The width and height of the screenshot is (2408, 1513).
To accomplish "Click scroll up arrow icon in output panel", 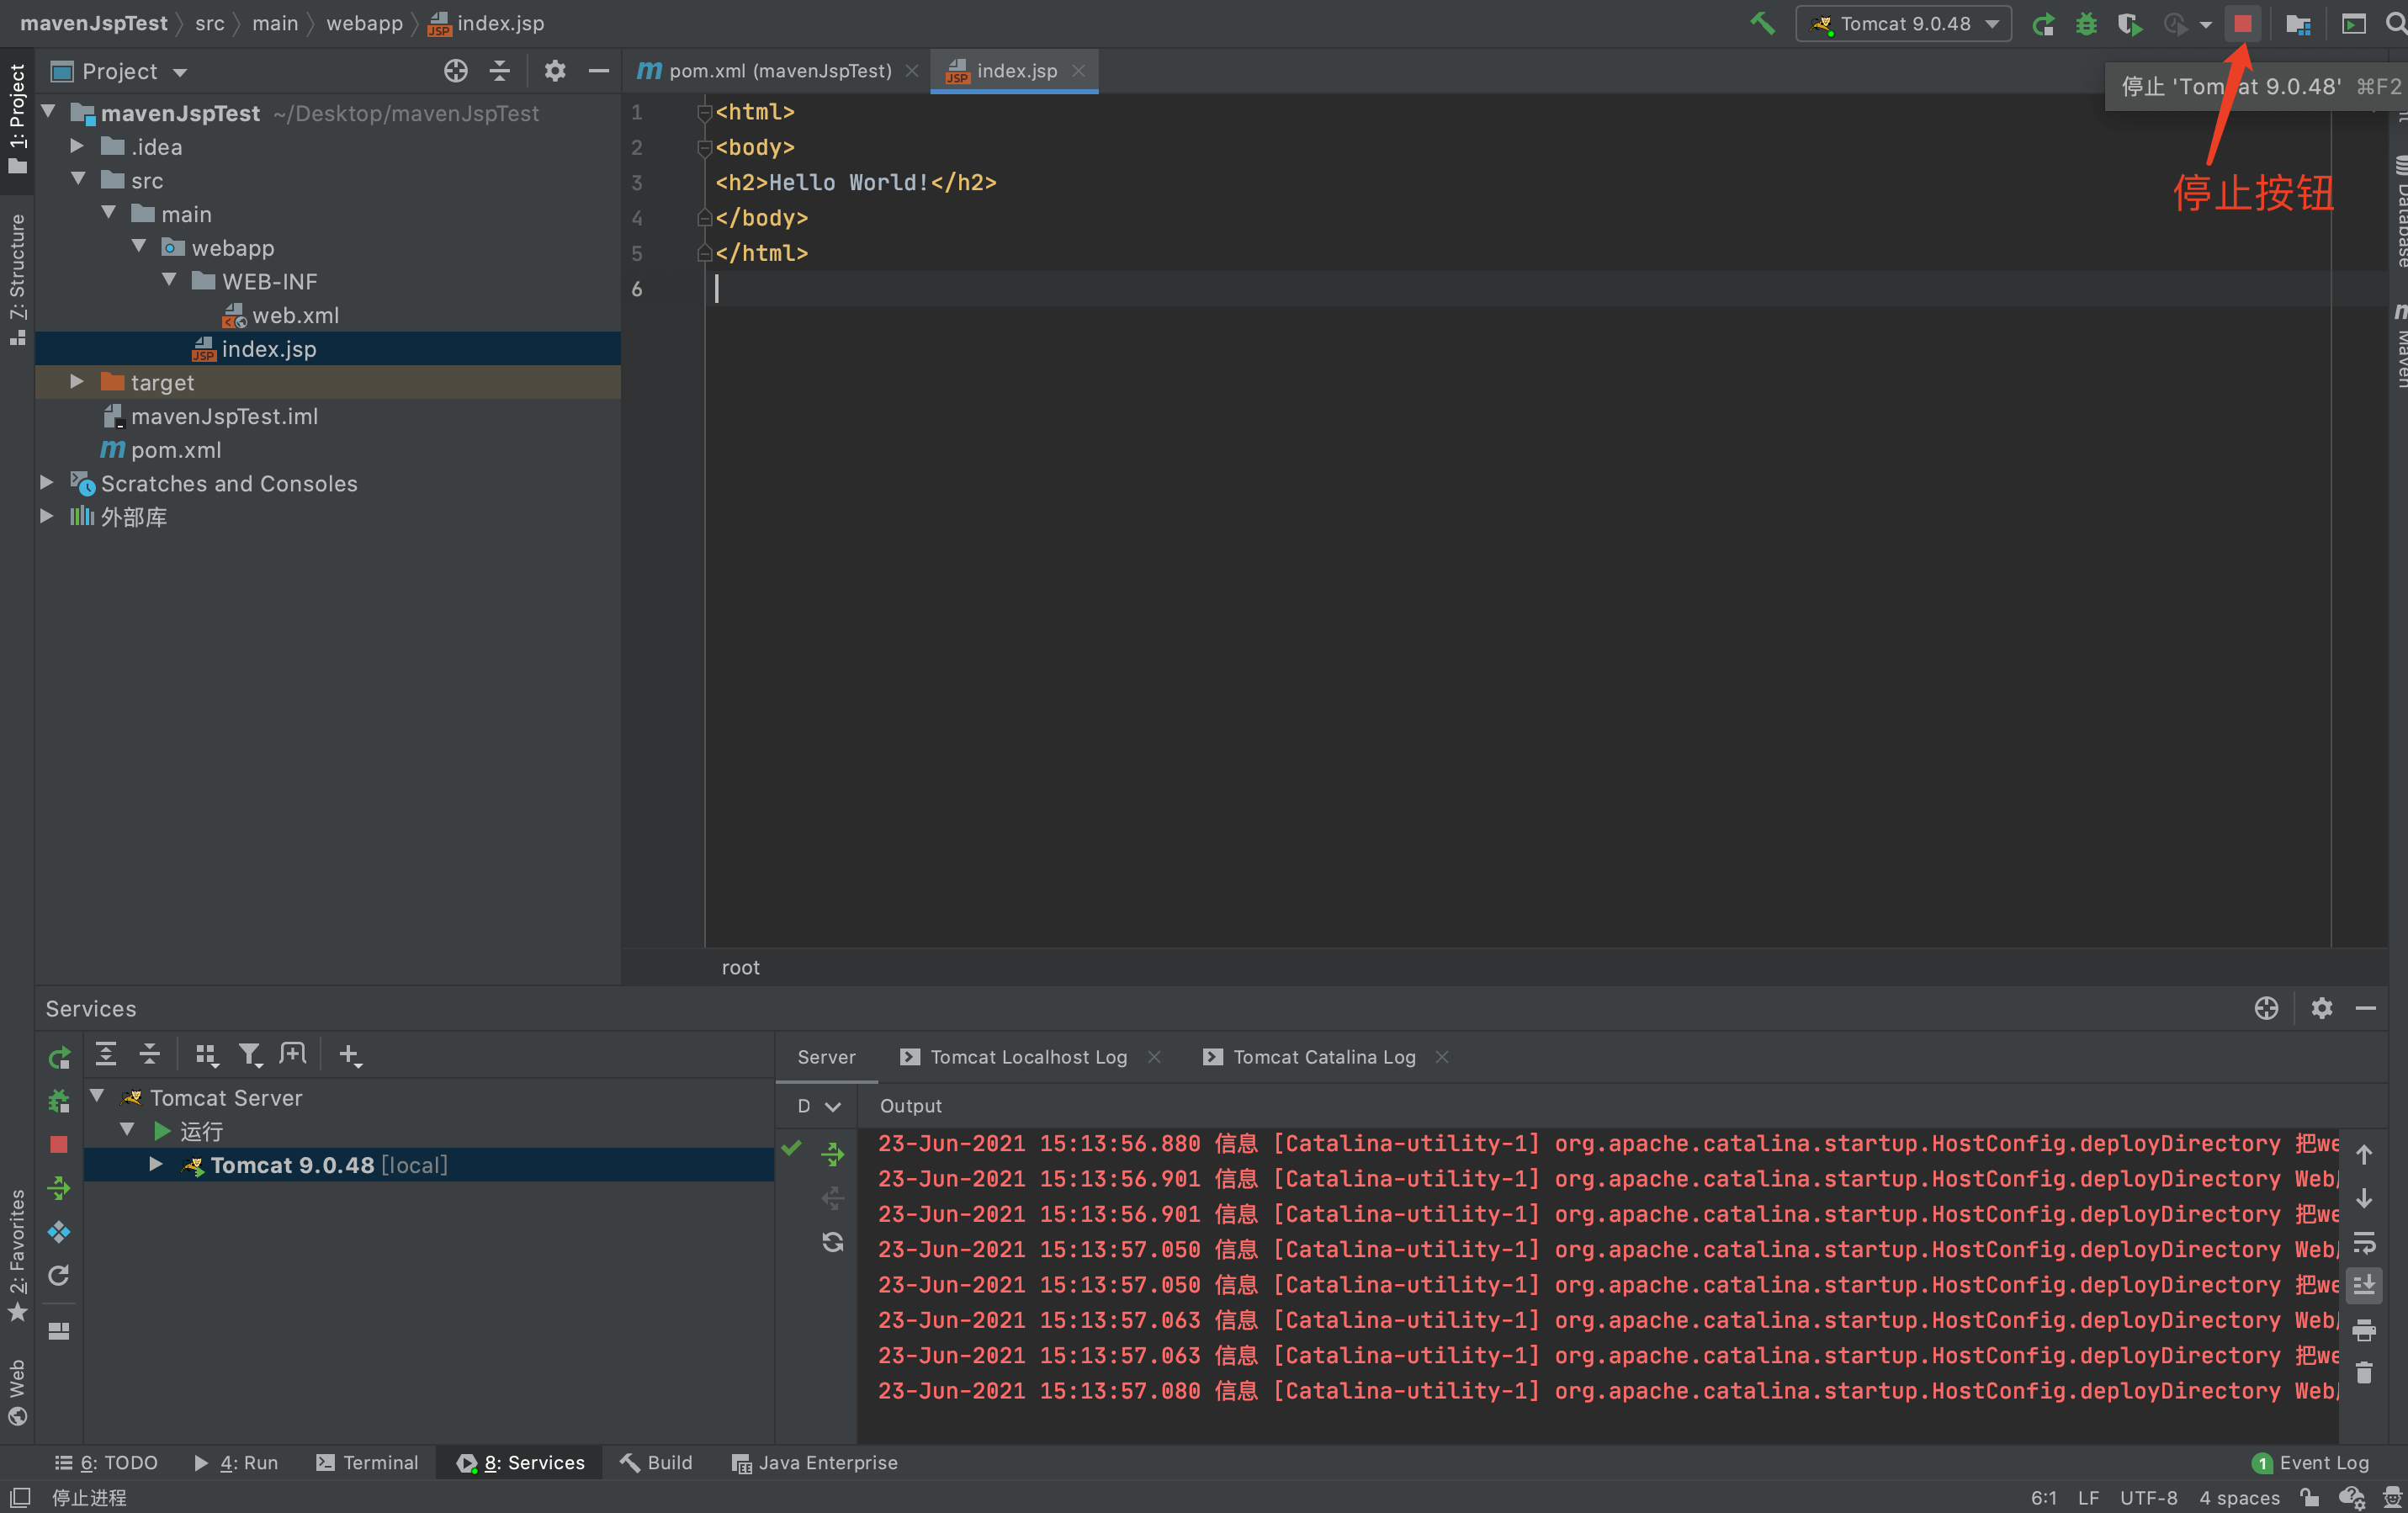I will (2364, 1154).
